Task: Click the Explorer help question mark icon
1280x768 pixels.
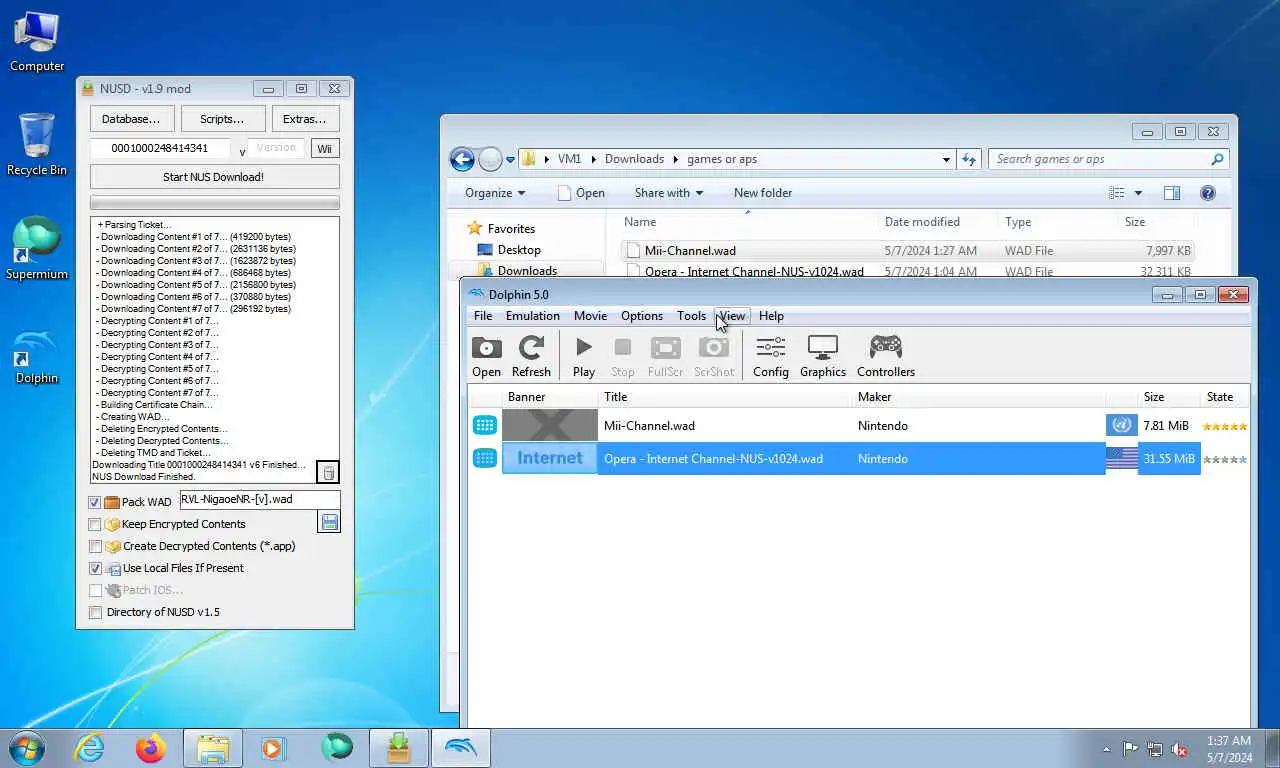Action: (x=1208, y=193)
